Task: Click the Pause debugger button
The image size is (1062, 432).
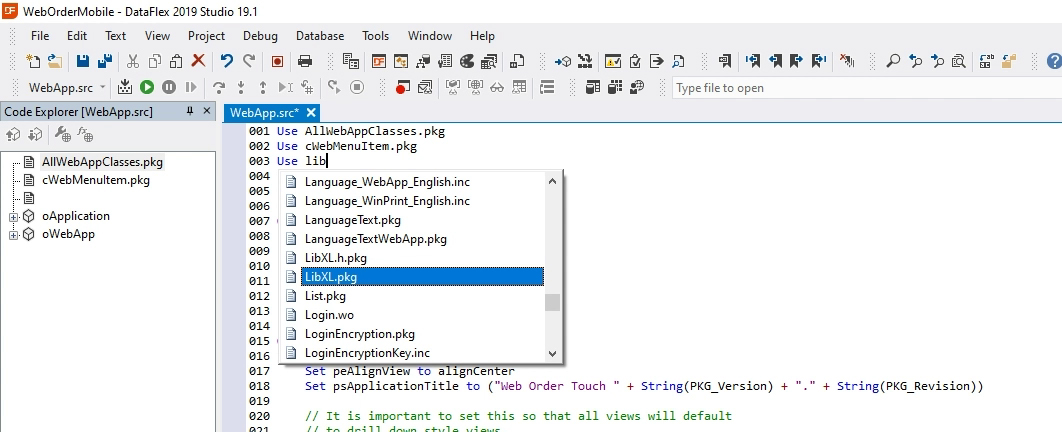Action: [169, 88]
